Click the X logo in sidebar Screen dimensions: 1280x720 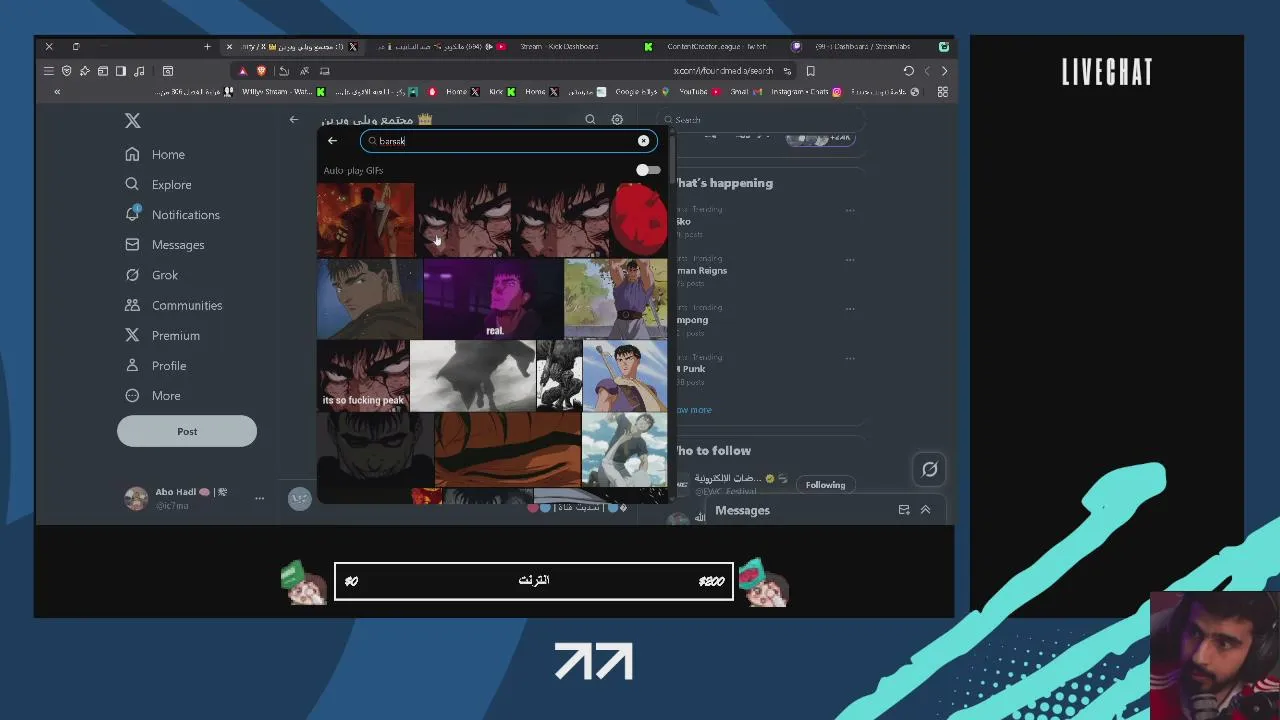point(133,121)
